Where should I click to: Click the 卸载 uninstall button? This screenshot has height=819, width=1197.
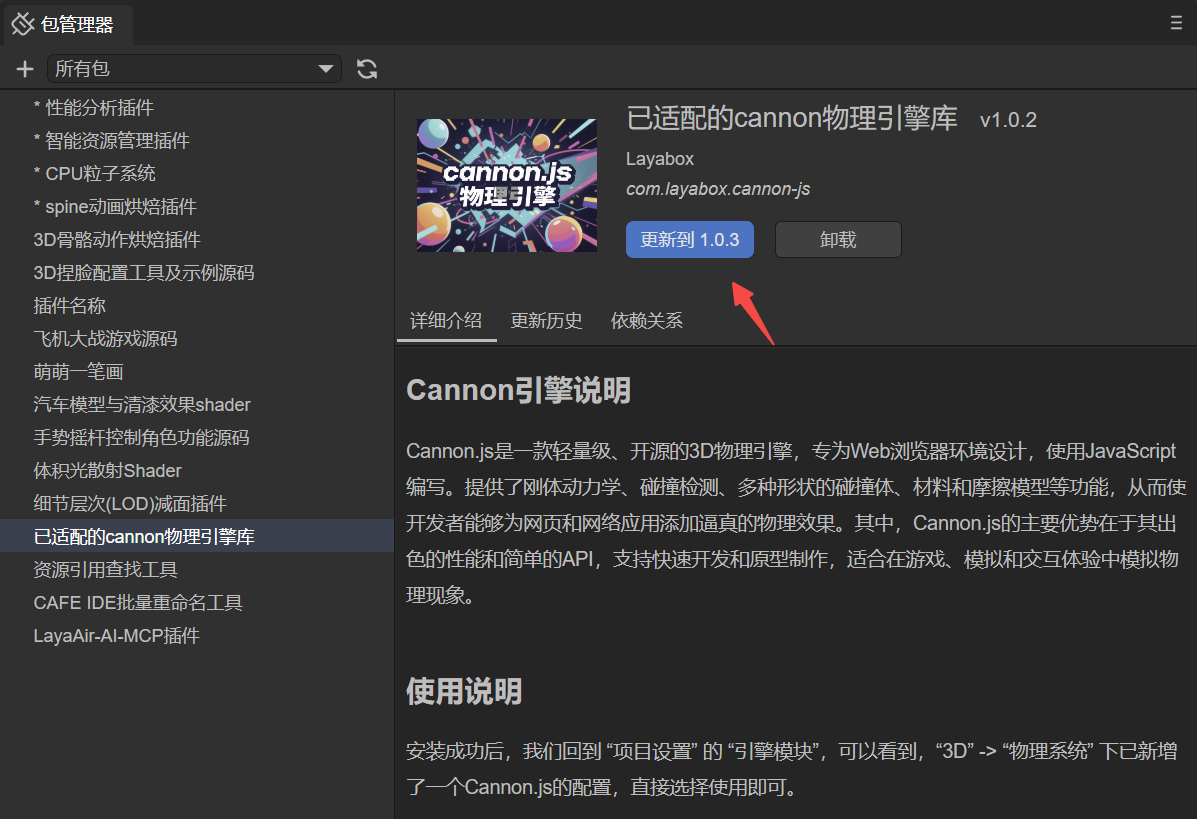(838, 240)
